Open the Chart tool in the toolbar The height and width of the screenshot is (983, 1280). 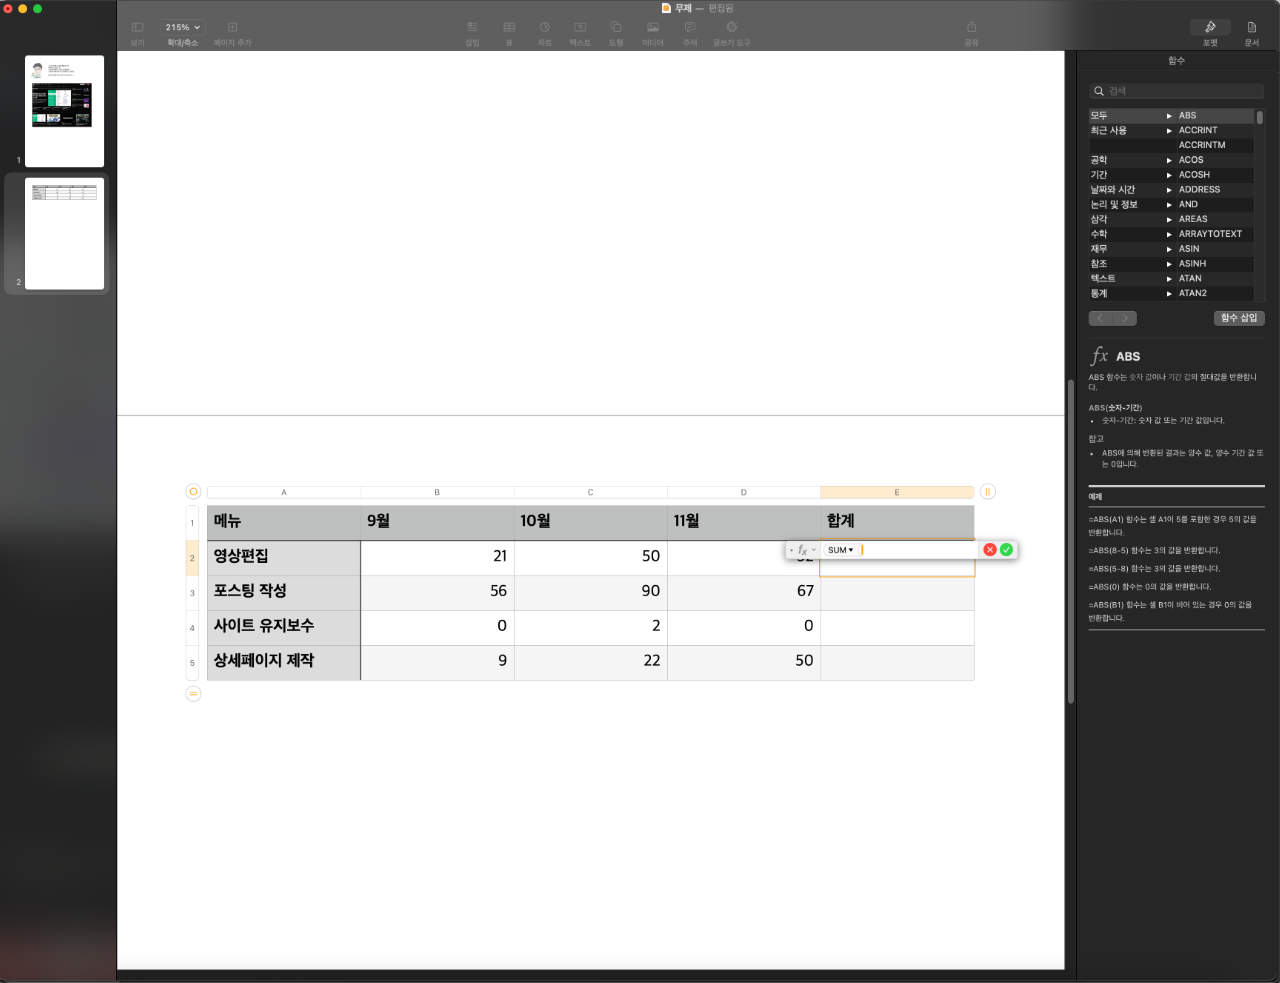pos(544,28)
